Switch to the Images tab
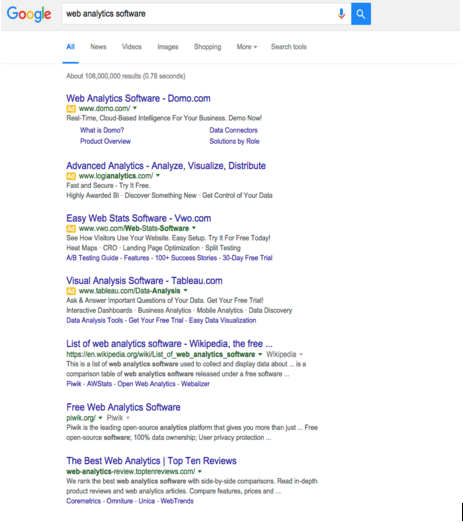Screen dimensions: 463x523 tap(168, 47)
